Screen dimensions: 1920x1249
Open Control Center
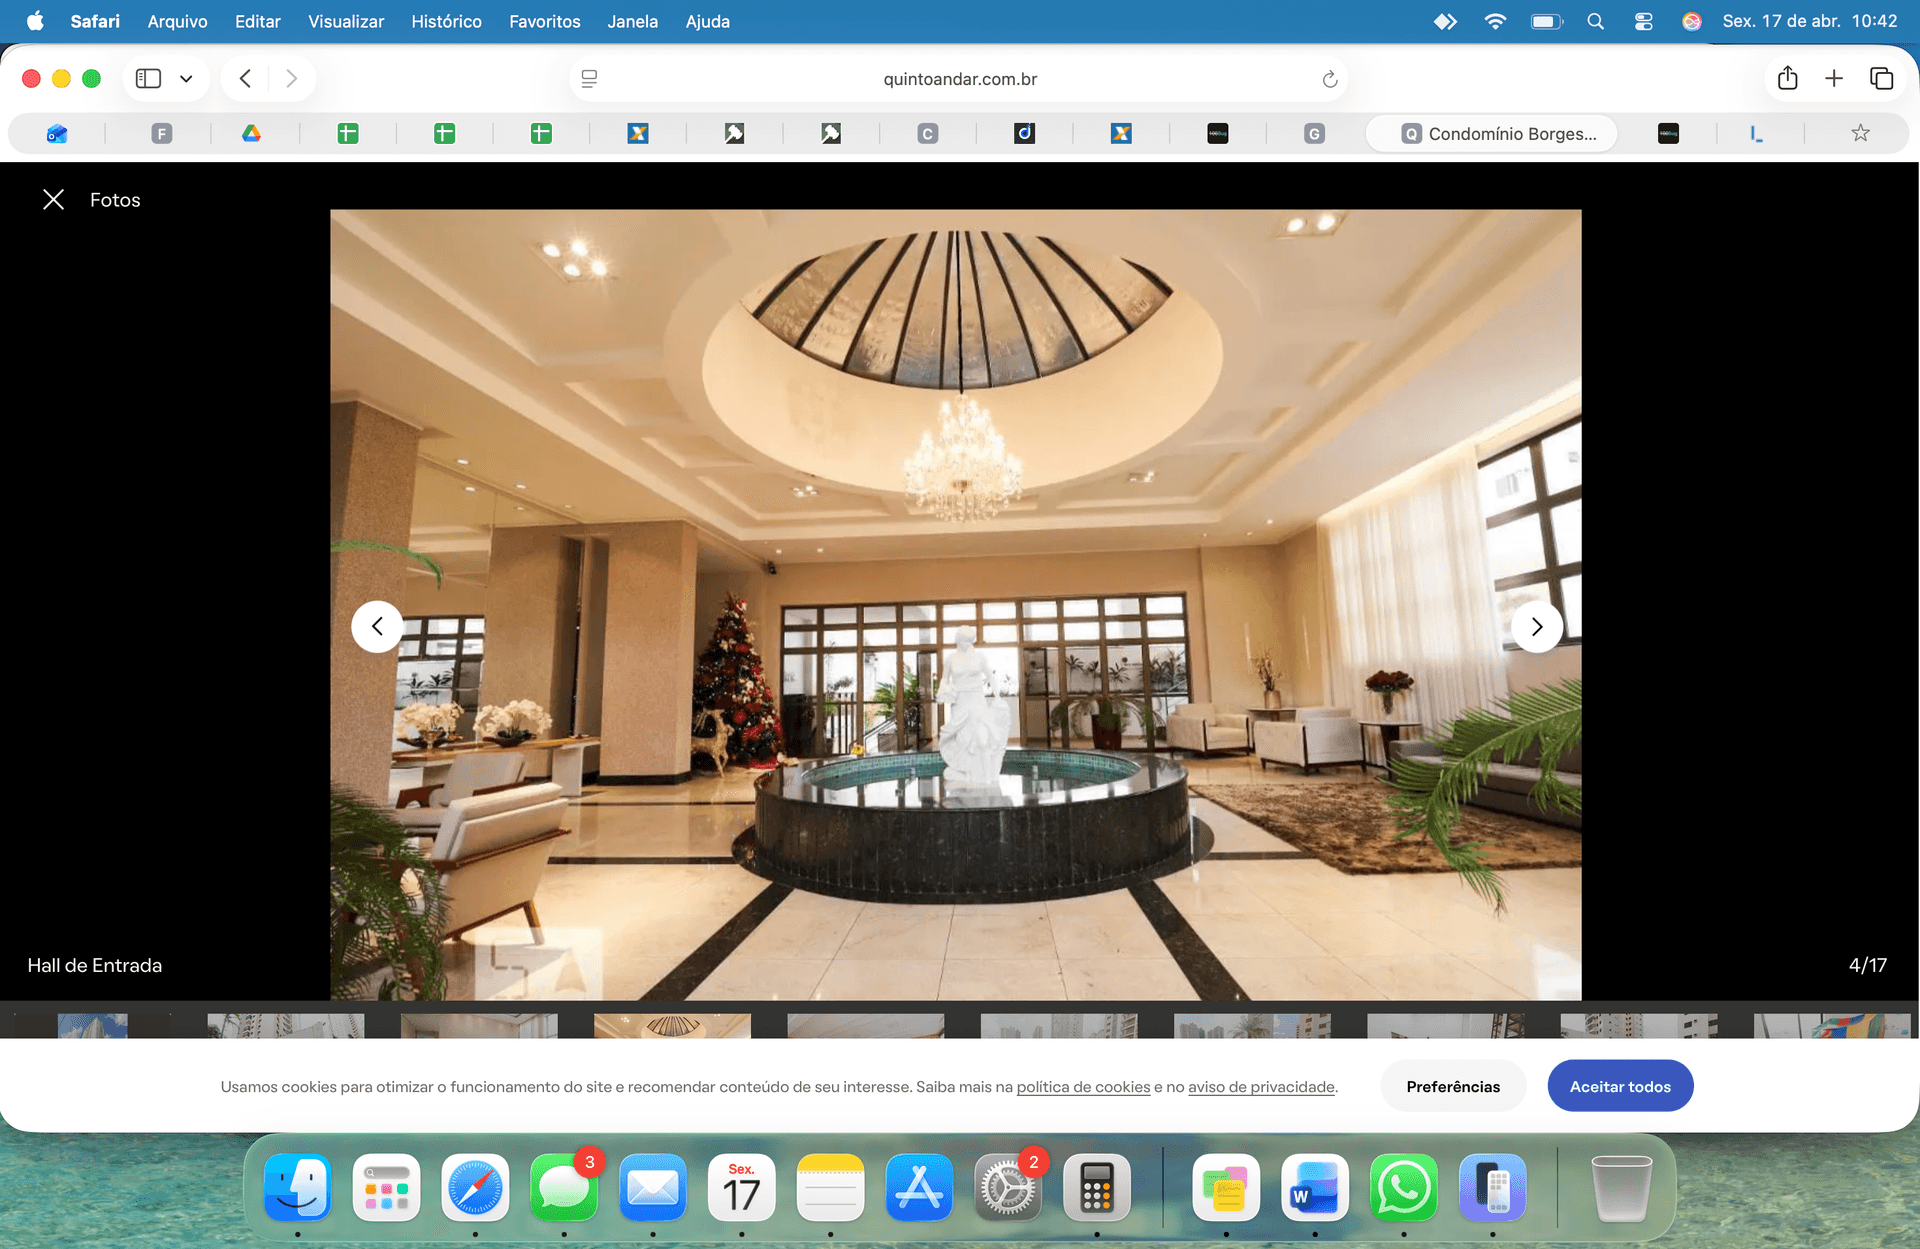click(1643, 21)
